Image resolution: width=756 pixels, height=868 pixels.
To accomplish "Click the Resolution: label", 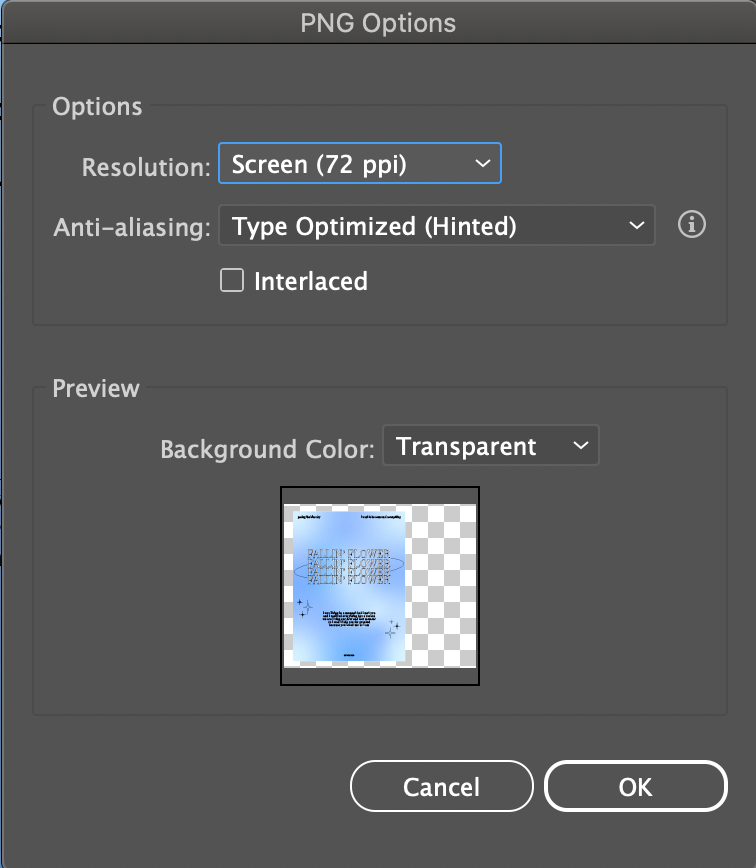I will [x=146, y=167].
